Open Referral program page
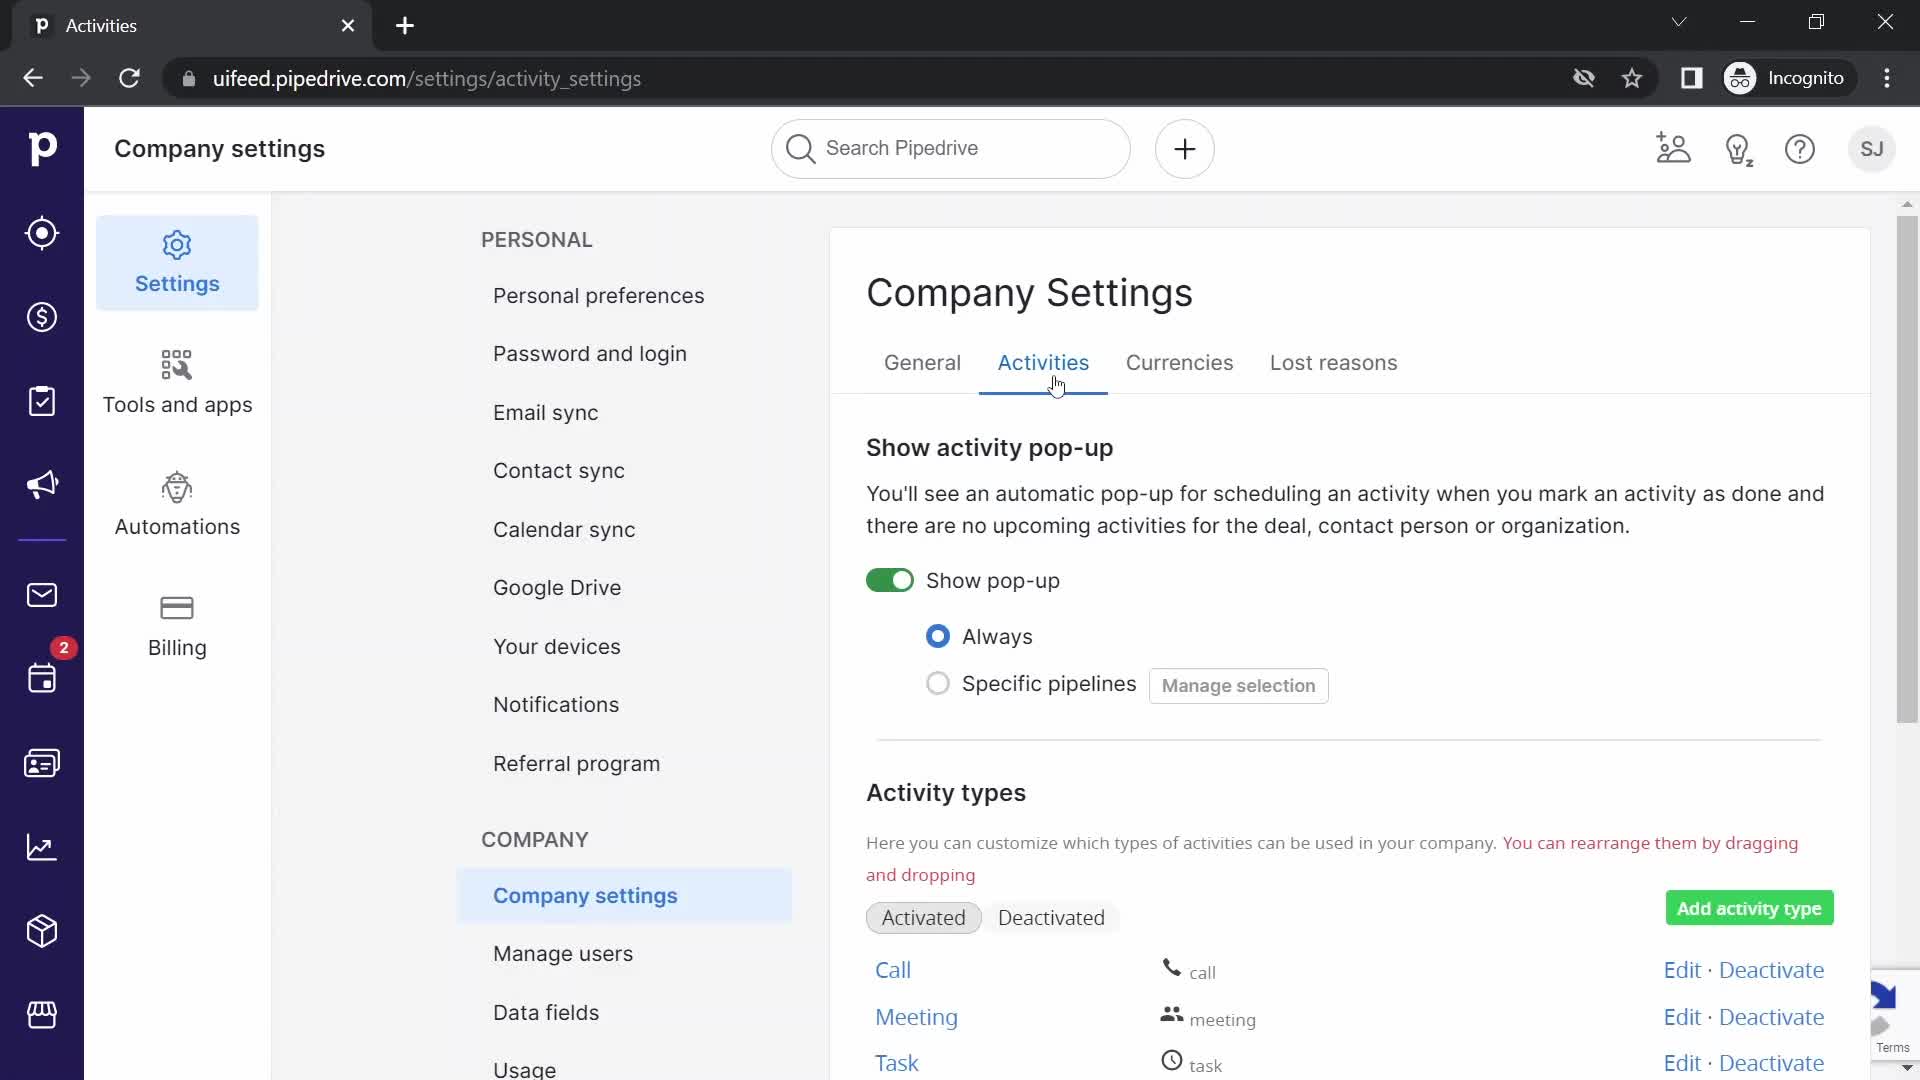Screen dimensions: 1920x1080 [577, 764]
